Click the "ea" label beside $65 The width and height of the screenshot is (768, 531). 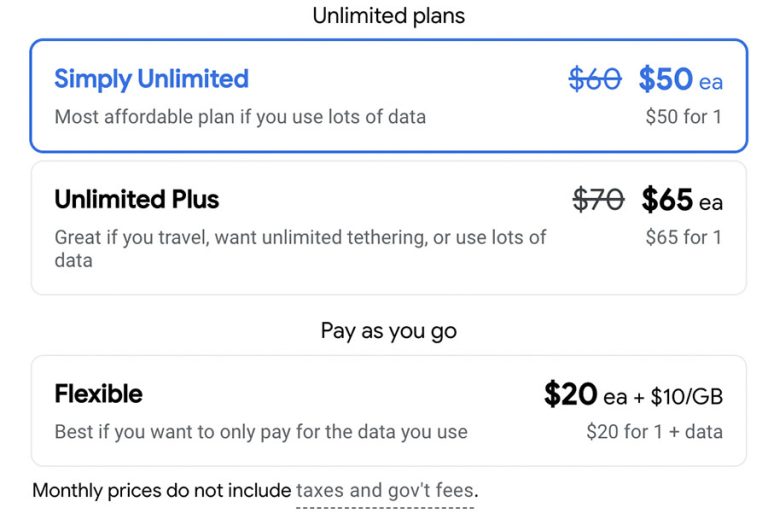point(710,203)
